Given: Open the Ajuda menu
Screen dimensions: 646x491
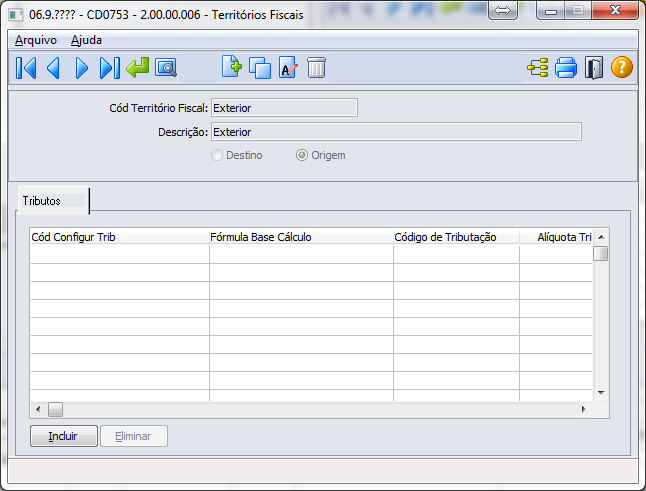Looking at the screenshot, I should [86, 40].
